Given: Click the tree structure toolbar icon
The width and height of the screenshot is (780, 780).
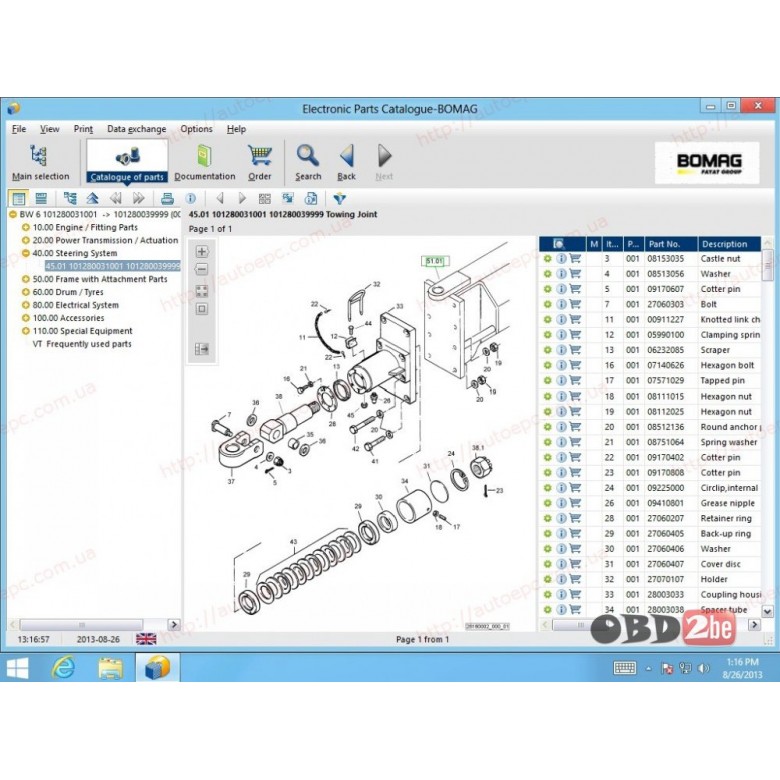Looking at the screenshot, I should click(x=70, y=199).
